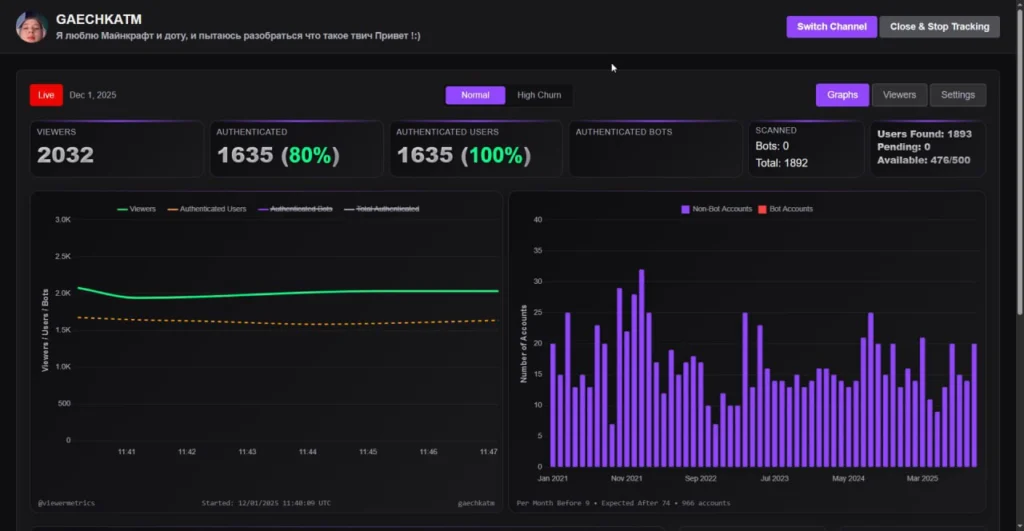The width and height of the screenshot is (1024, 531).
Task: Open the Settings tab
Action: pyautogui.click(x=957, y=95)
